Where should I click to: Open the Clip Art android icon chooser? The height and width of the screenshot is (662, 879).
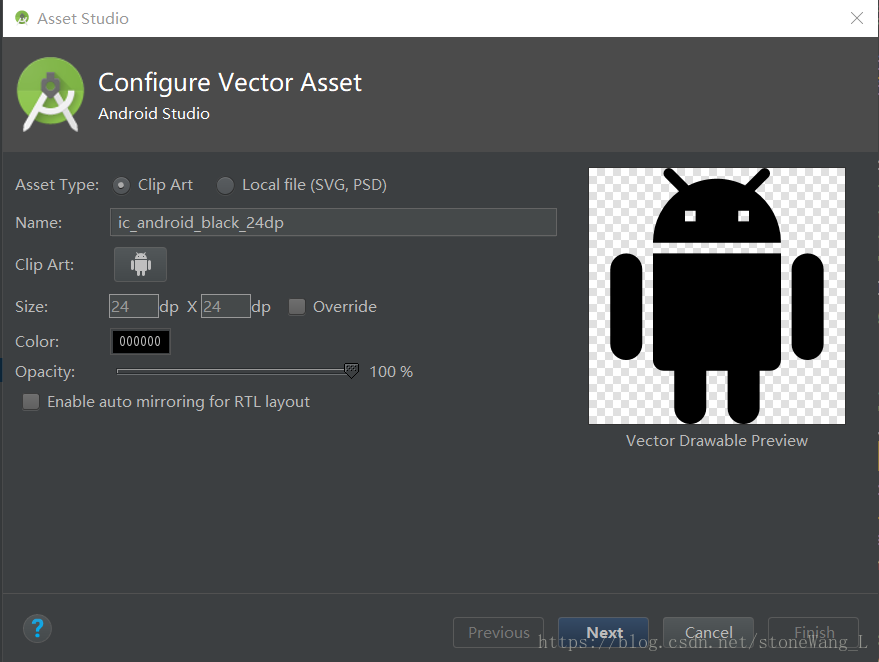pos(140,264)
